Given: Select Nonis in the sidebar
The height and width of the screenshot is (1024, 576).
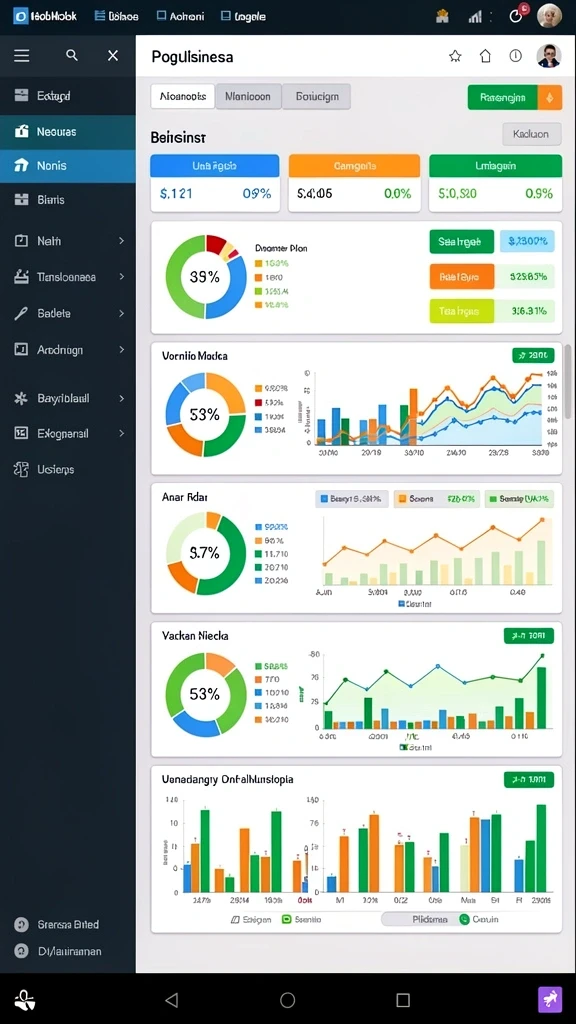Looking at the screenshot, I should click(68, 166).
